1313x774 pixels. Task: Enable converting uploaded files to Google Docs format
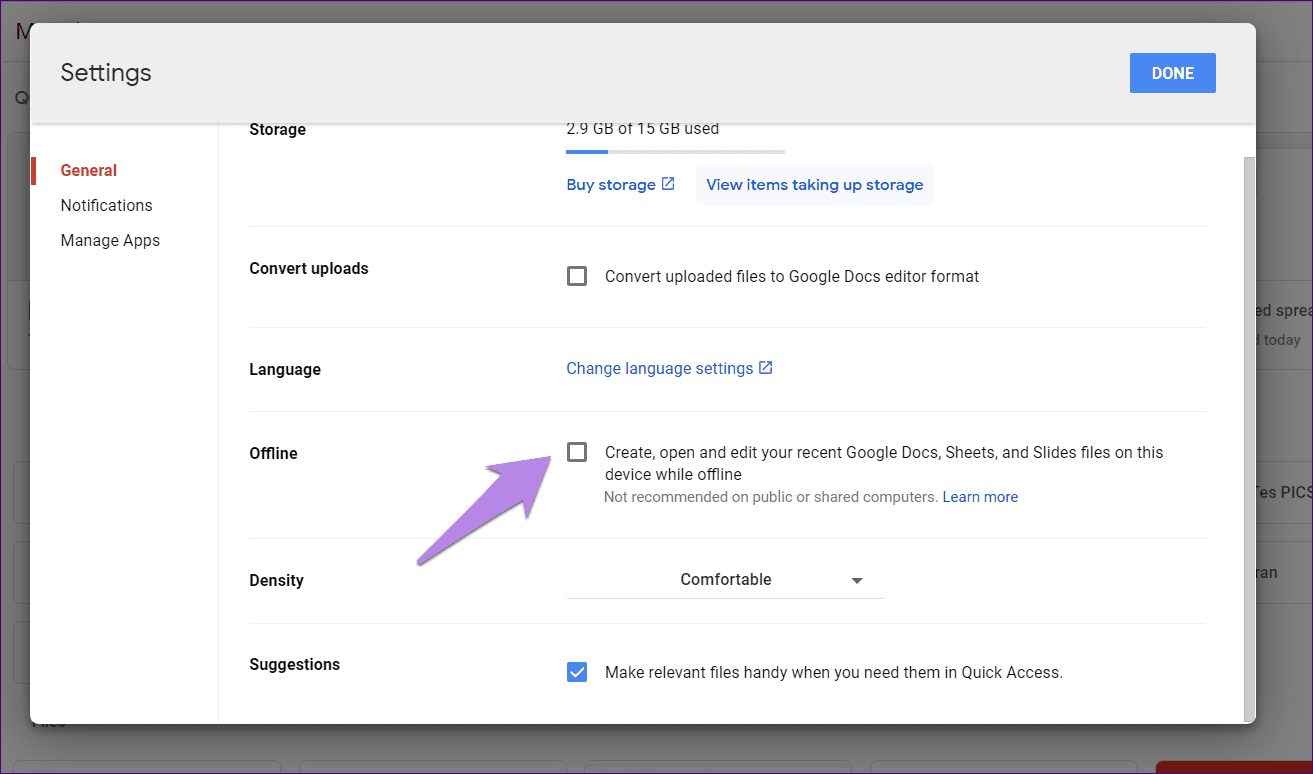click(577, 275)
